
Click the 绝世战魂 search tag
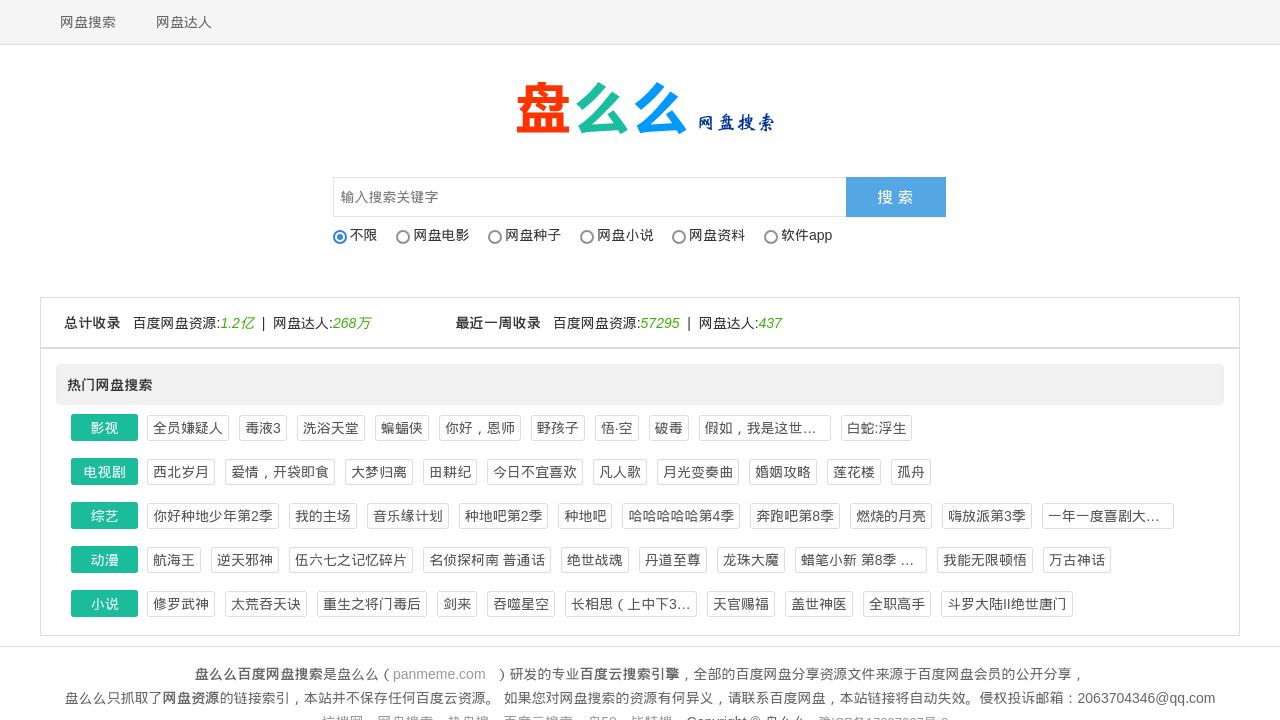pyautogui.click(x=595, y=560)
